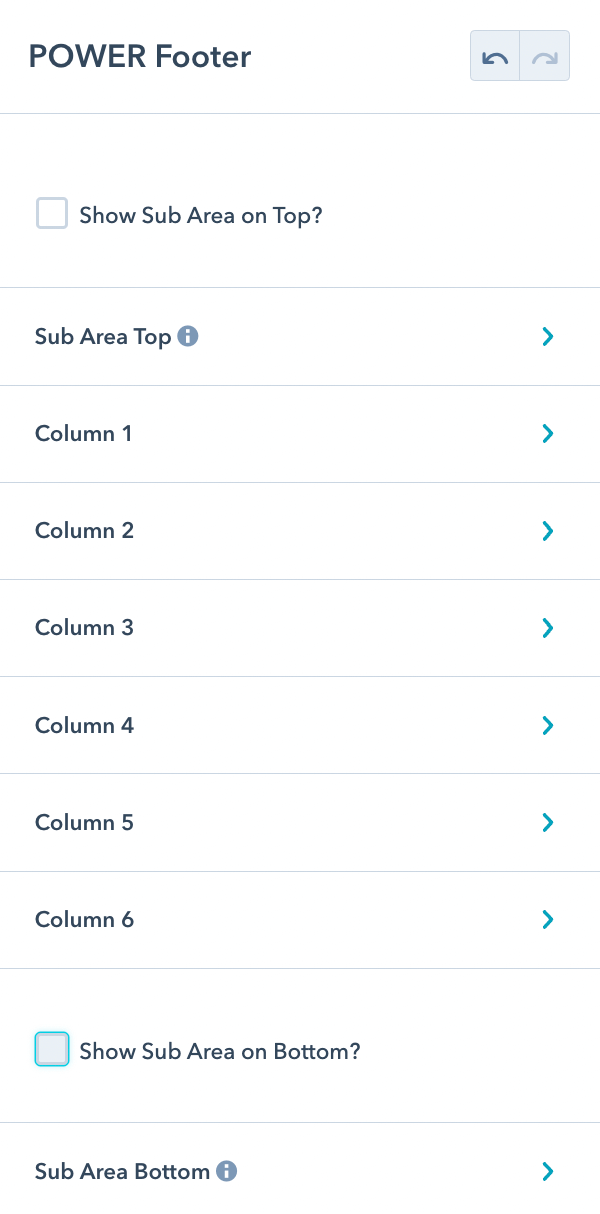Click the 'Show Sub Area on Bottom?' label
The height and width of the screenshot is (1214, 600).
(219, 1051)
